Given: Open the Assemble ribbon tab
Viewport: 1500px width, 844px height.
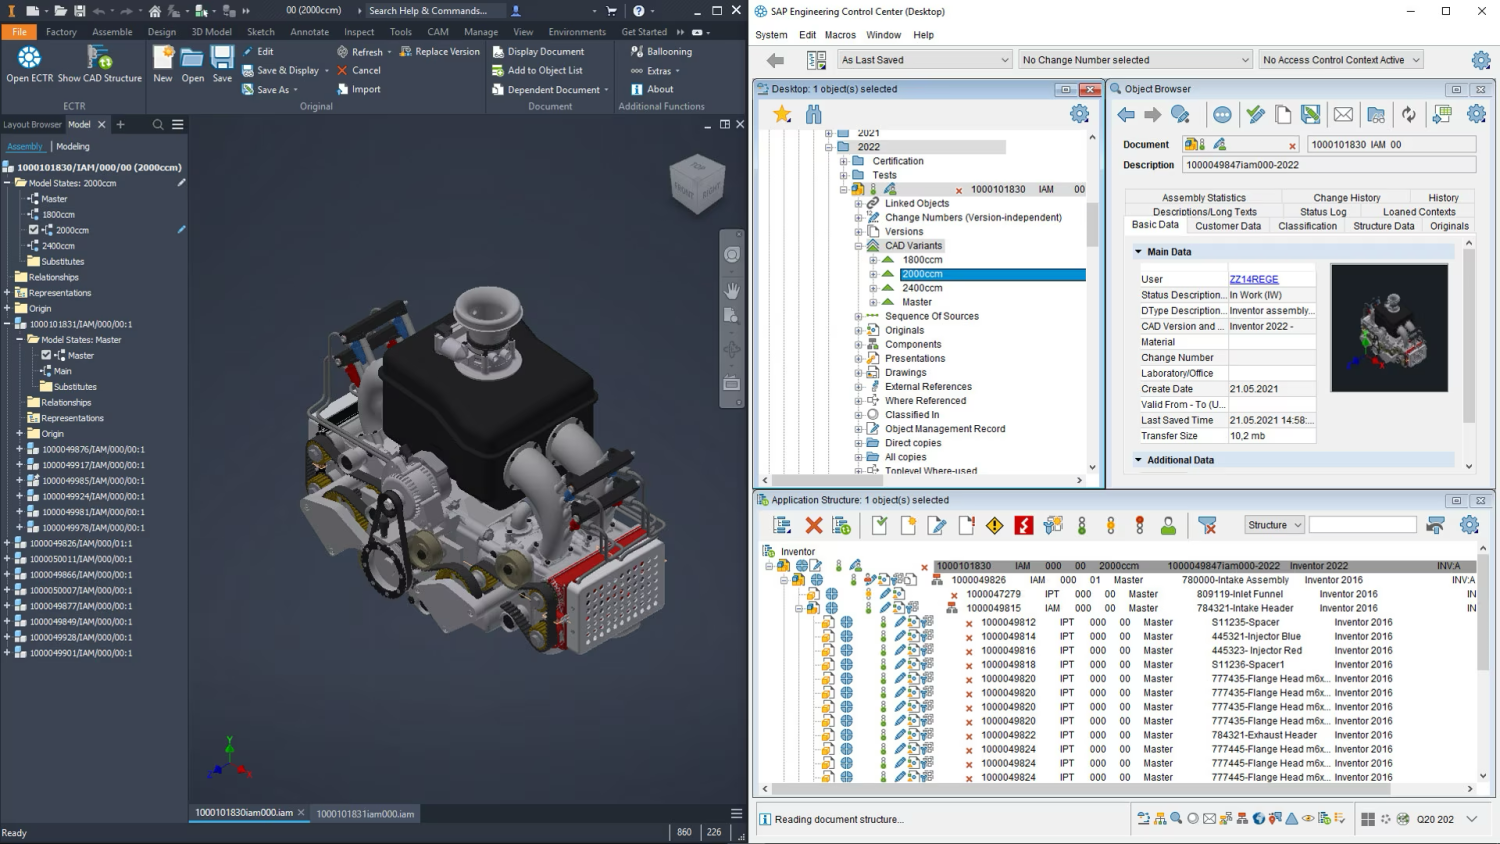Looking at the screenshot, I should pos(112,32).
